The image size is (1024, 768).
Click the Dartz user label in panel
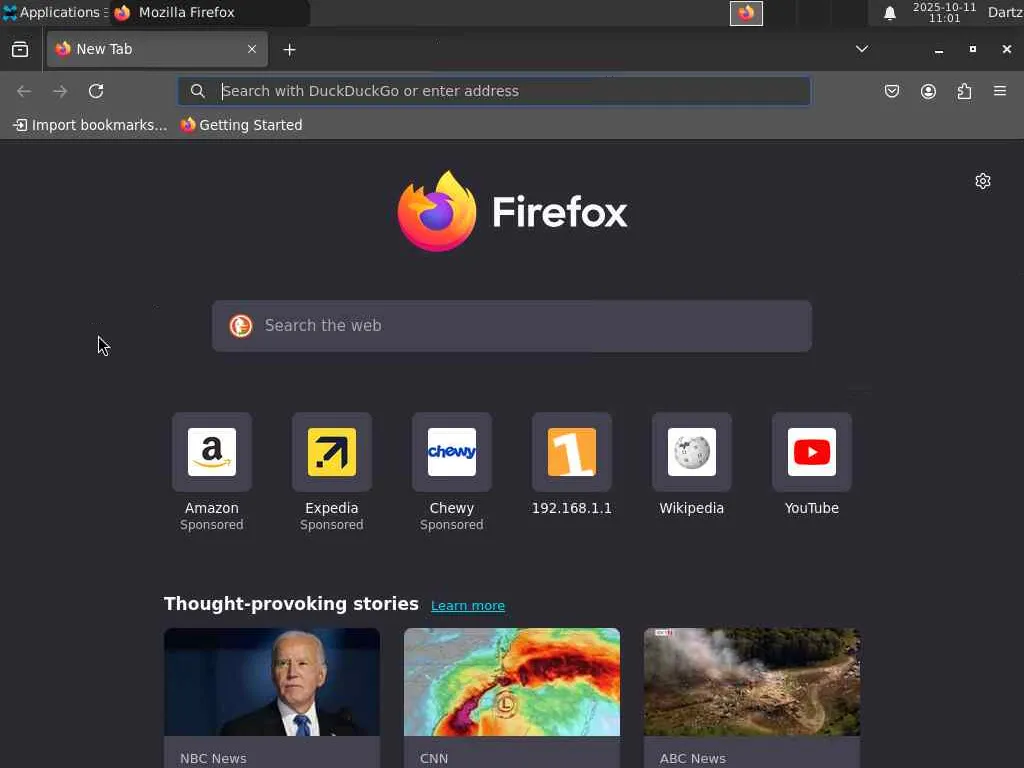pyautogui.click(x=1005, y=12)
